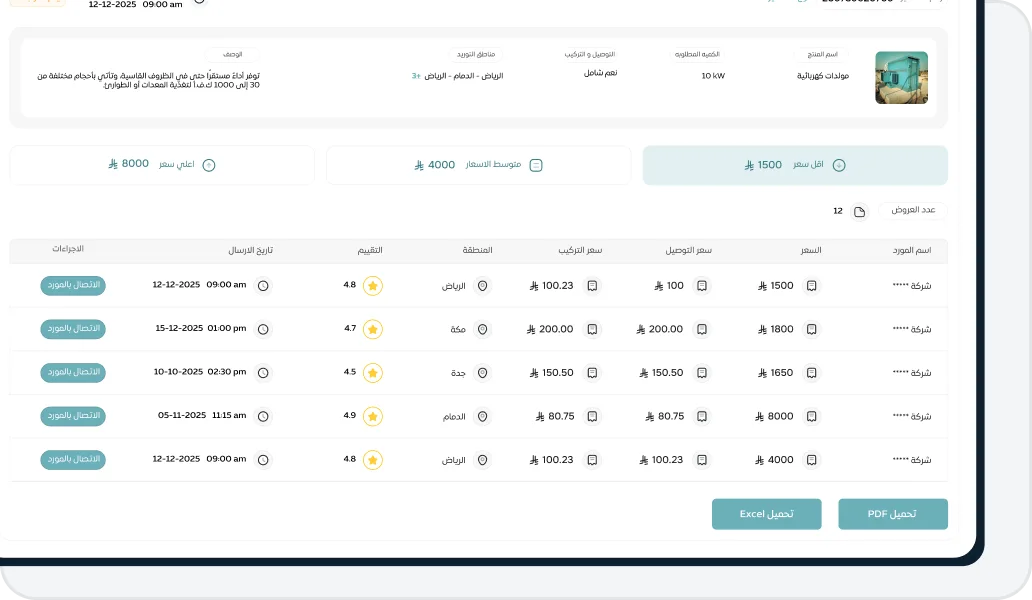Click the delivery price icon beside 80.75
The height and width of the screenshot is (600, 1032).
[x=702, y=416]
